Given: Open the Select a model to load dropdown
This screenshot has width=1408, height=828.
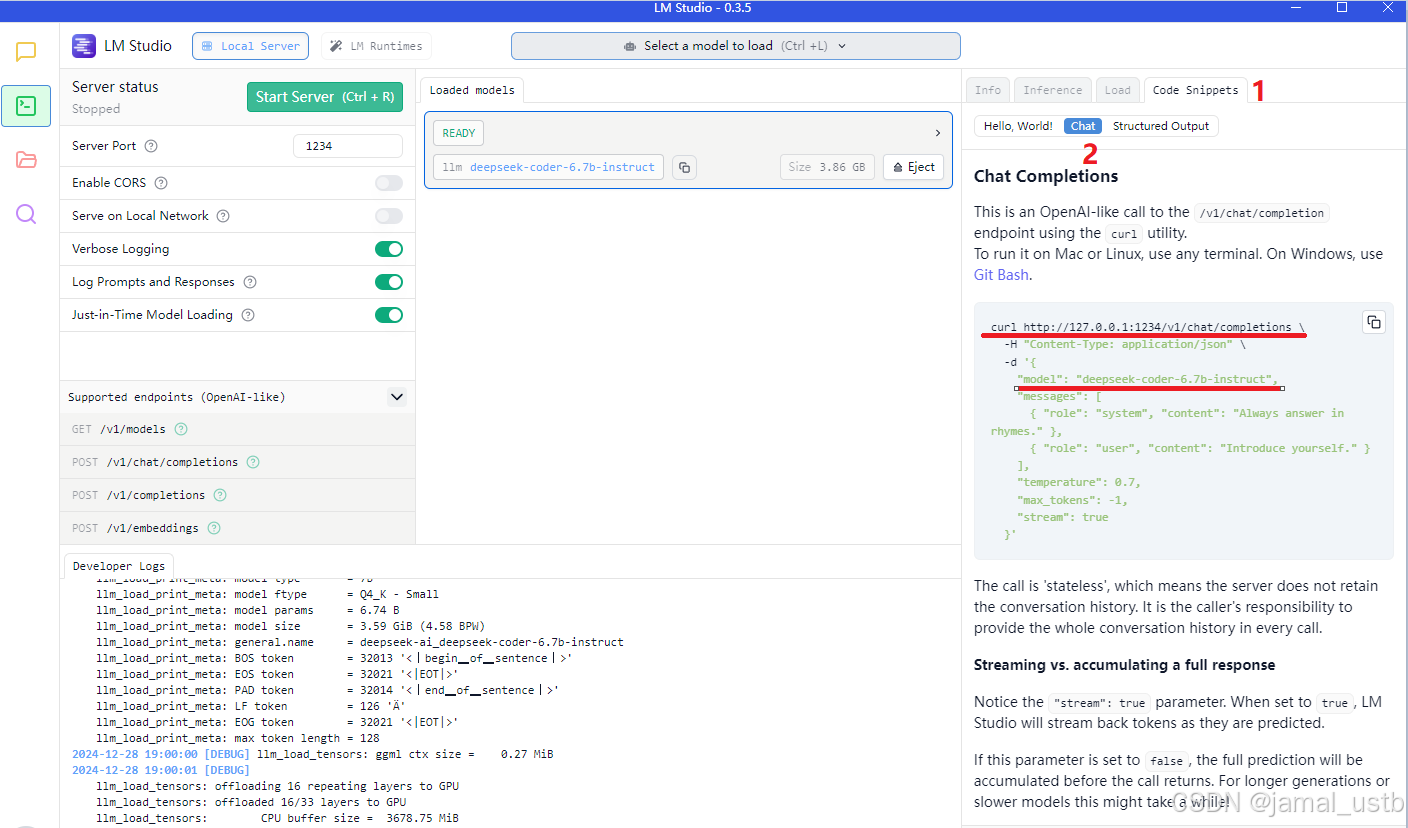Looking at the screenshot, I should click(x=735, y=45).
